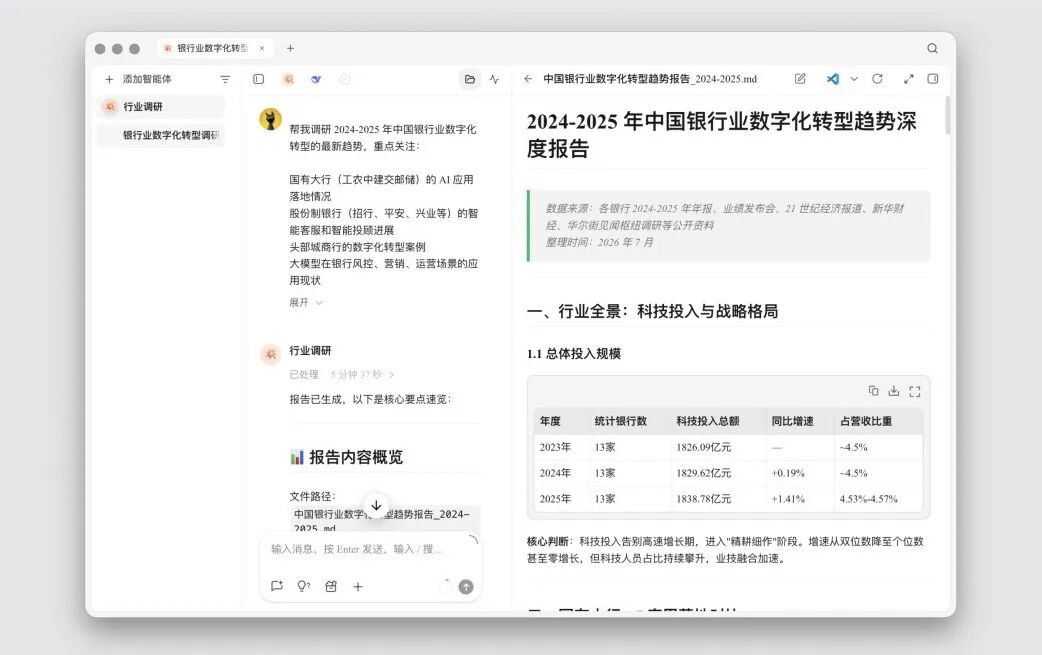Close the 银行业数字化转型 tab

point(262,48)
